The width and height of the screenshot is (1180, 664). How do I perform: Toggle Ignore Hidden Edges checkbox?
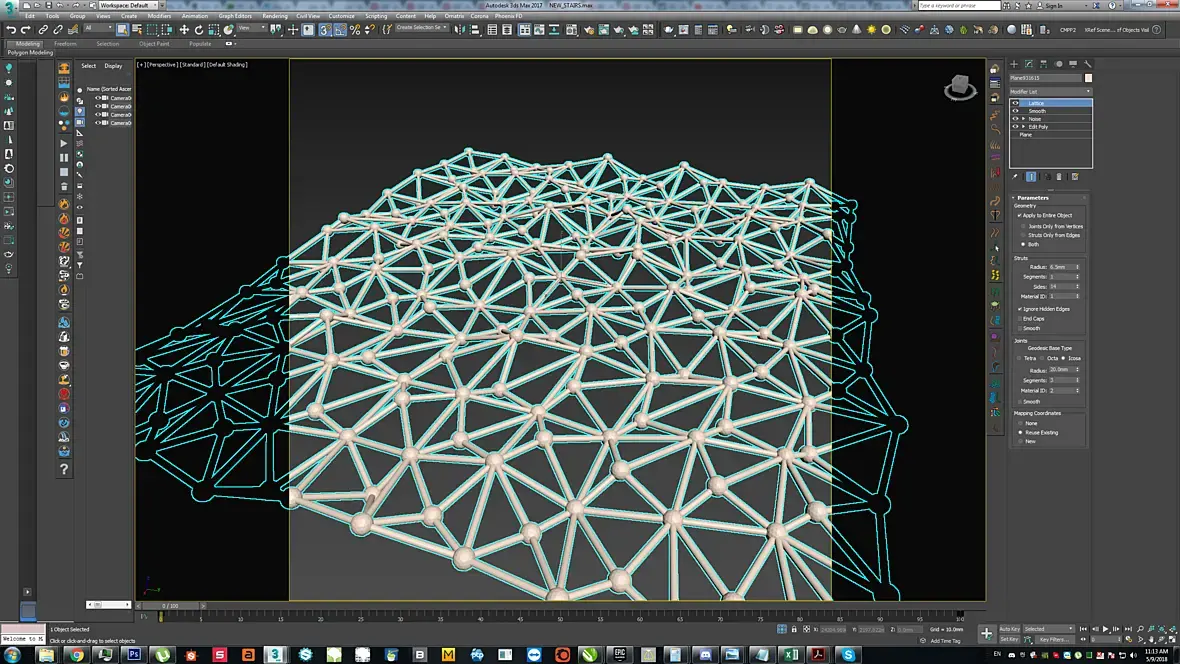point(1020,309)
